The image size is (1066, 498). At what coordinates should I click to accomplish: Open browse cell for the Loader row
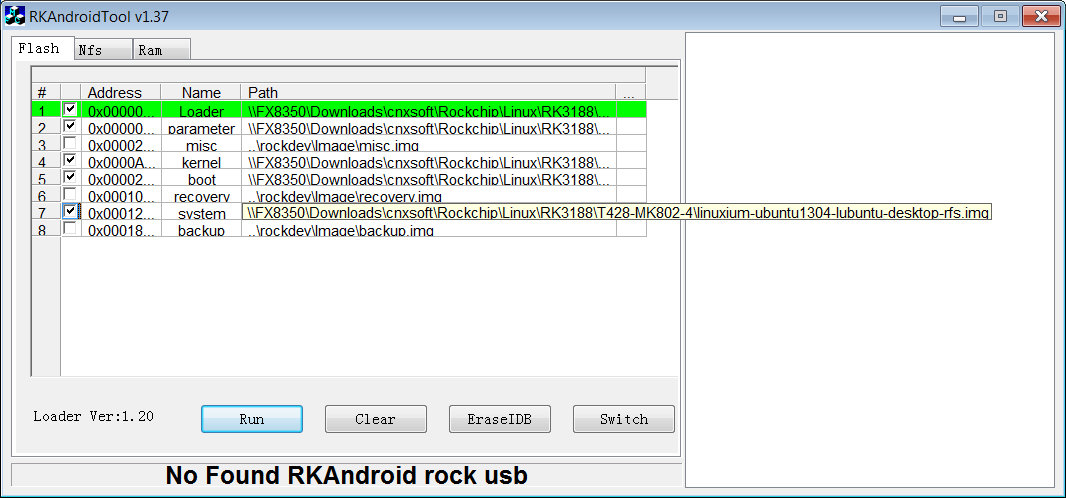tap(631, 109)
